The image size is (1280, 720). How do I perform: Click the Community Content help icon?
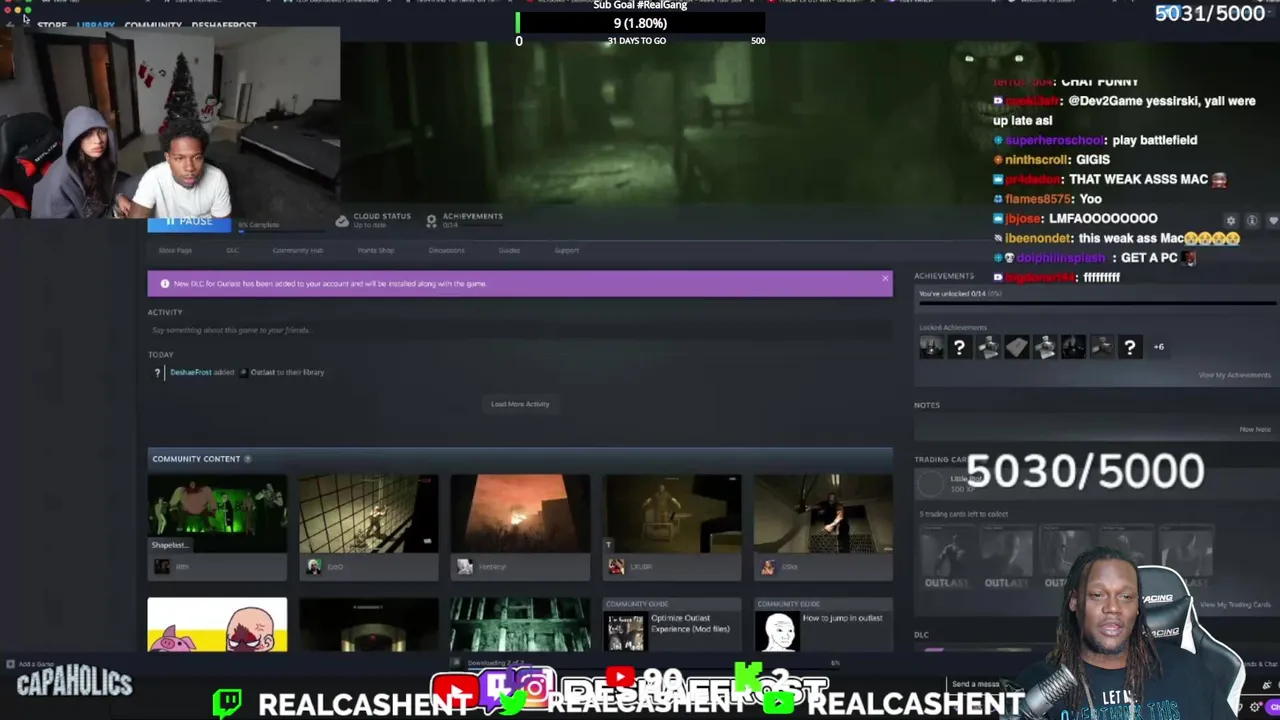247,459
